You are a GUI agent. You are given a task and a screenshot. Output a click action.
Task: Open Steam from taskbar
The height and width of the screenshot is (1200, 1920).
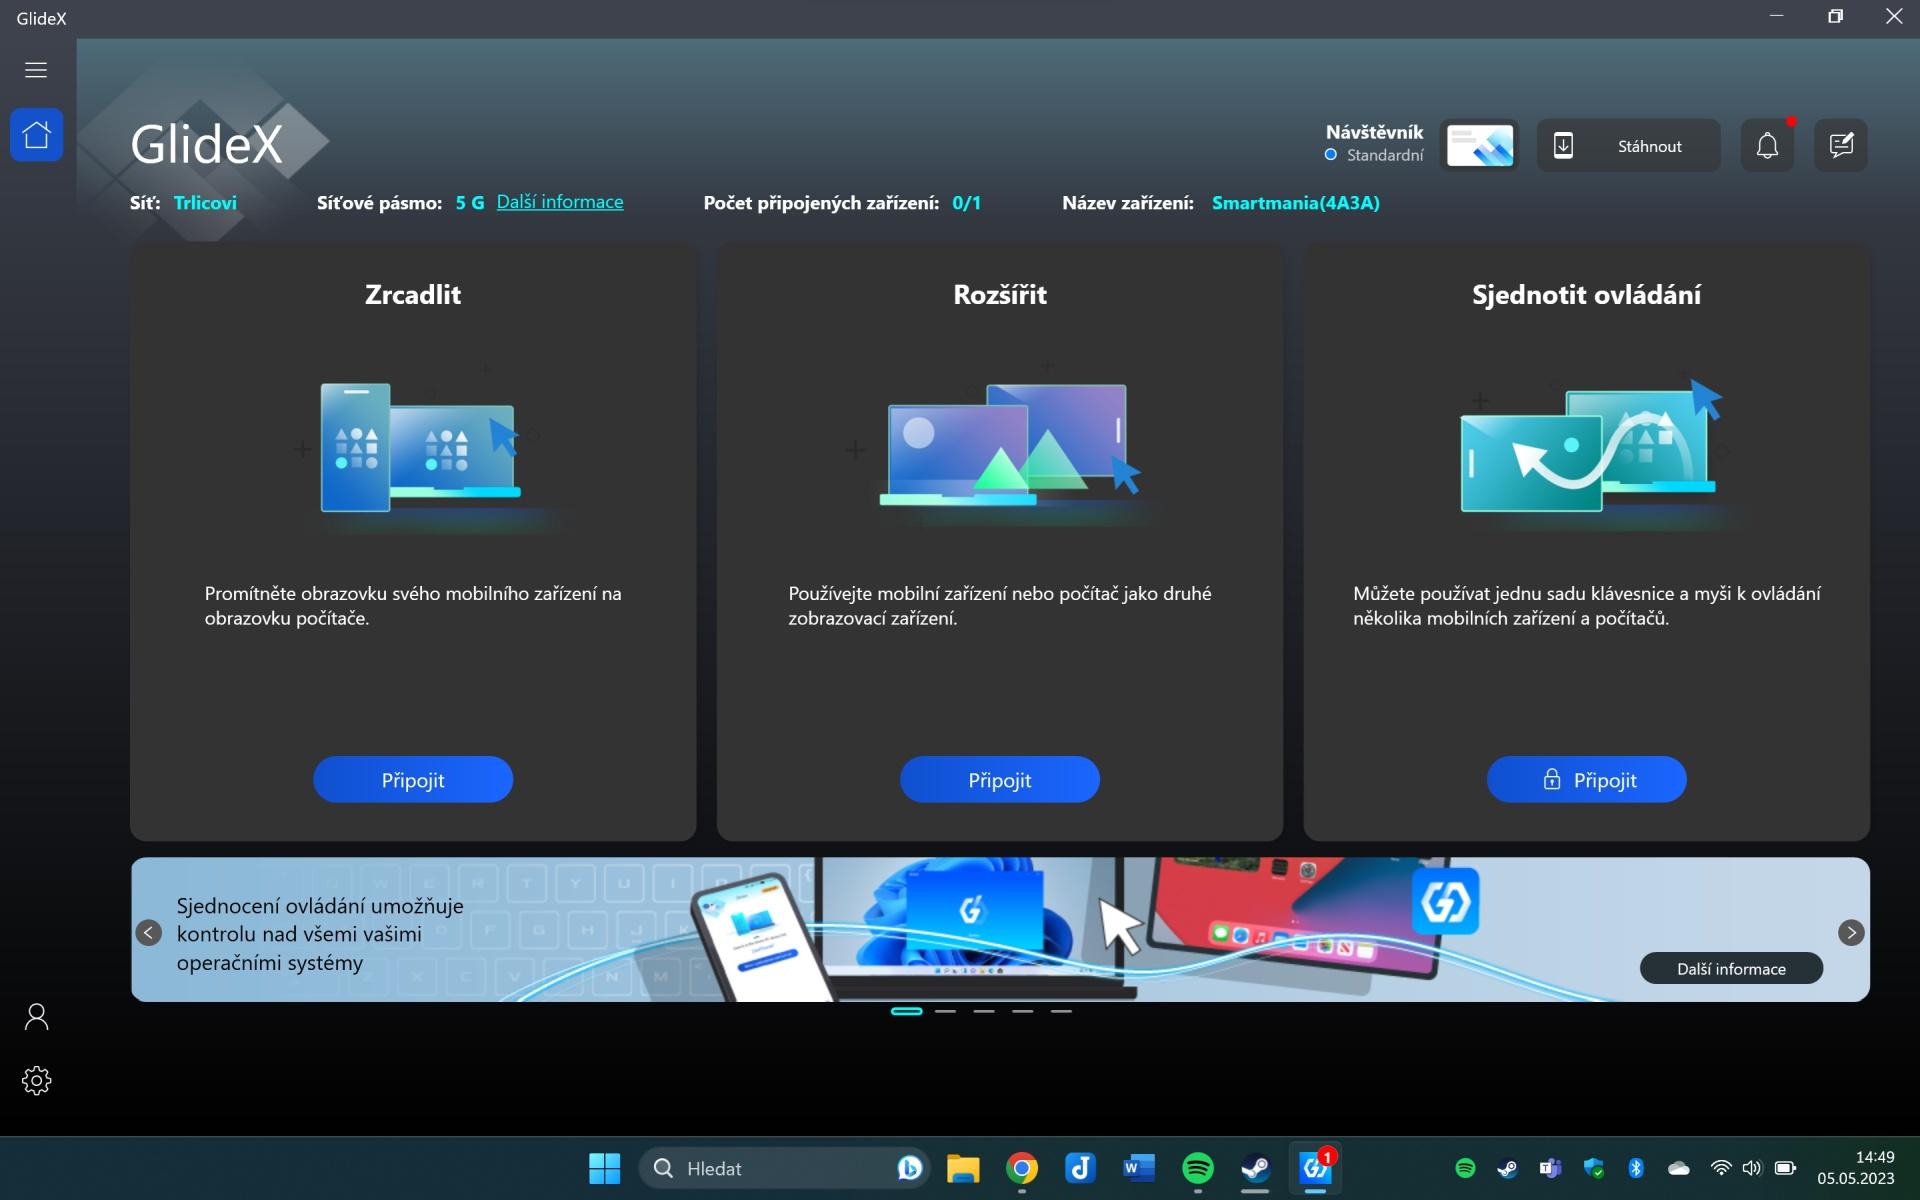pos(1255,1168)
